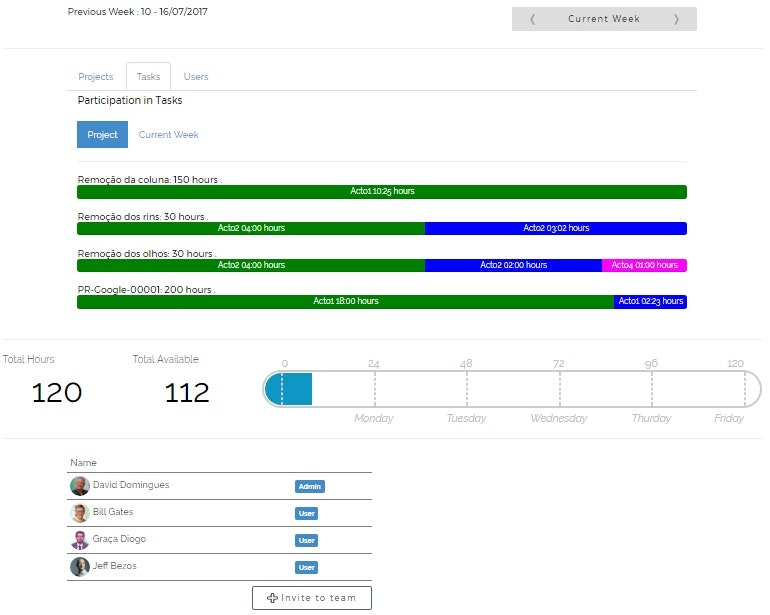
Task: Open the Graça Diogo name entry
Action: coord(119,539)
